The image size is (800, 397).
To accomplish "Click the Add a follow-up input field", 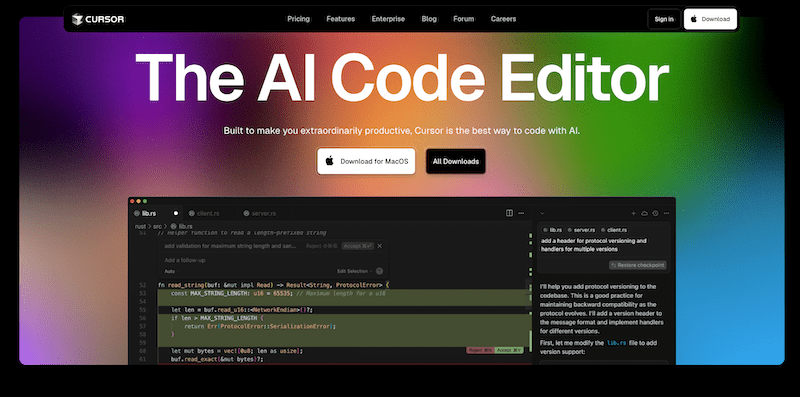I will (x=273, y=260).
